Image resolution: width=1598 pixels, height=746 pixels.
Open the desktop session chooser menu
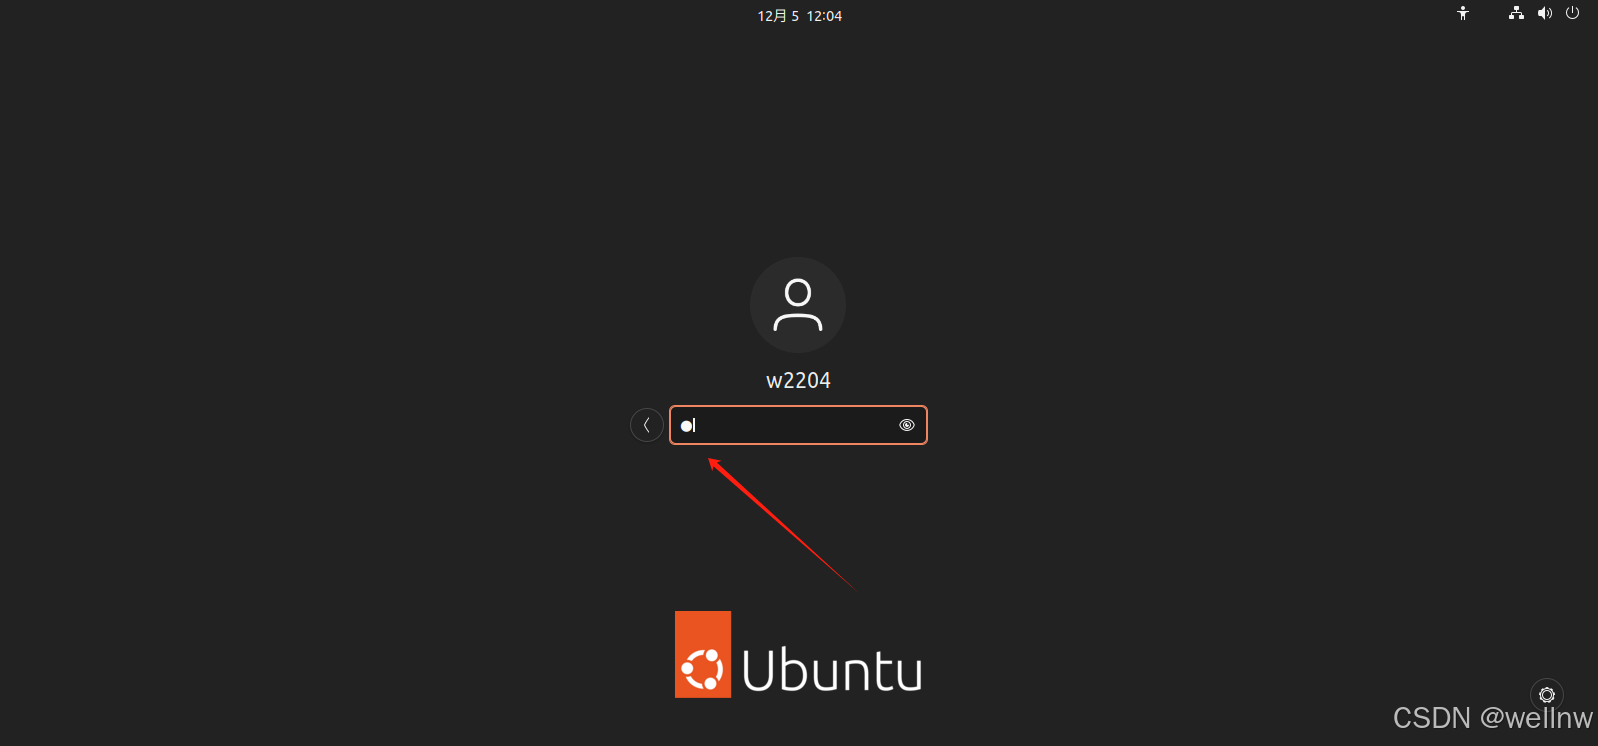click(x=1546, y=695)
